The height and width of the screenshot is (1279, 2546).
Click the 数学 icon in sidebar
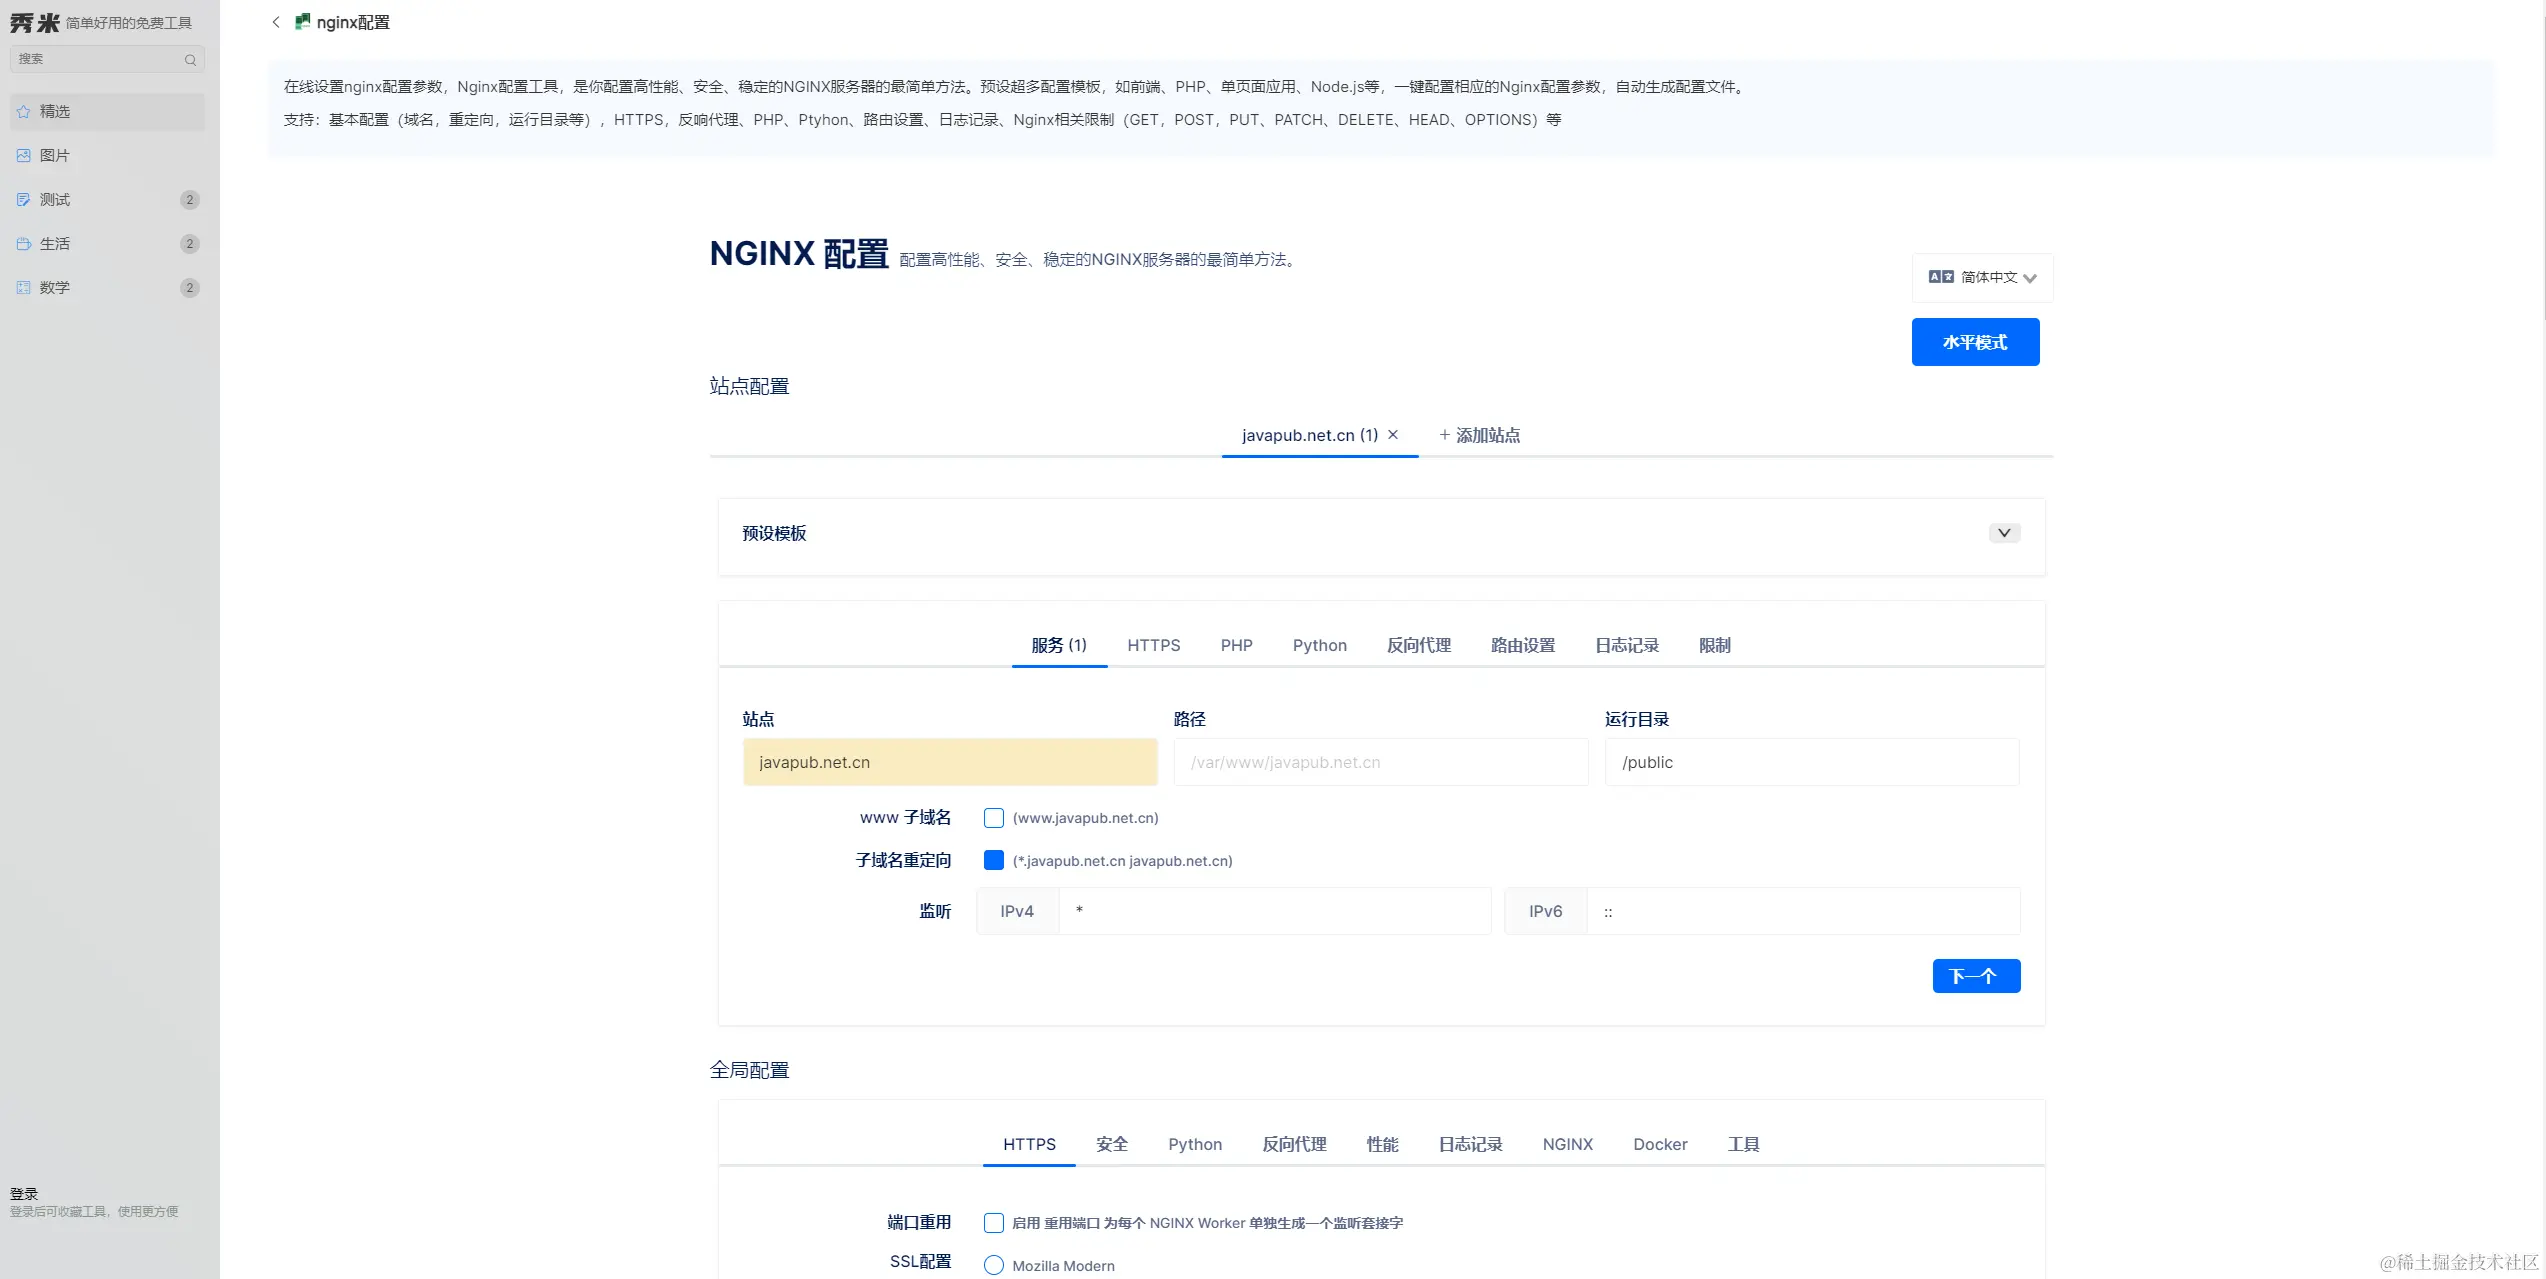point(24,288)
